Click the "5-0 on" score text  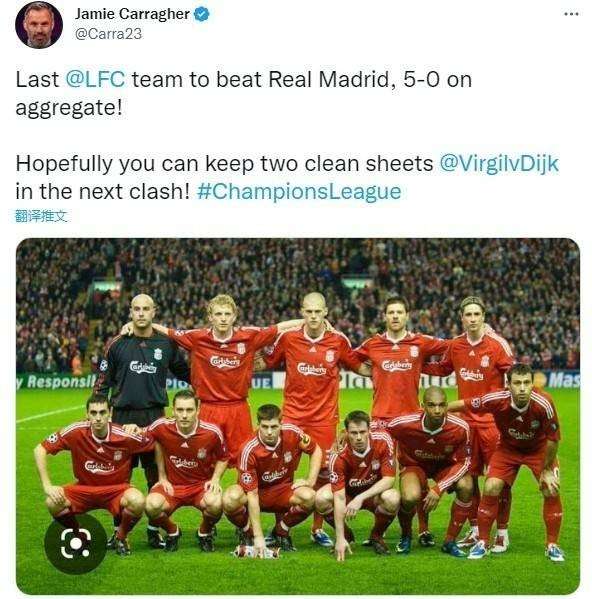437,79
